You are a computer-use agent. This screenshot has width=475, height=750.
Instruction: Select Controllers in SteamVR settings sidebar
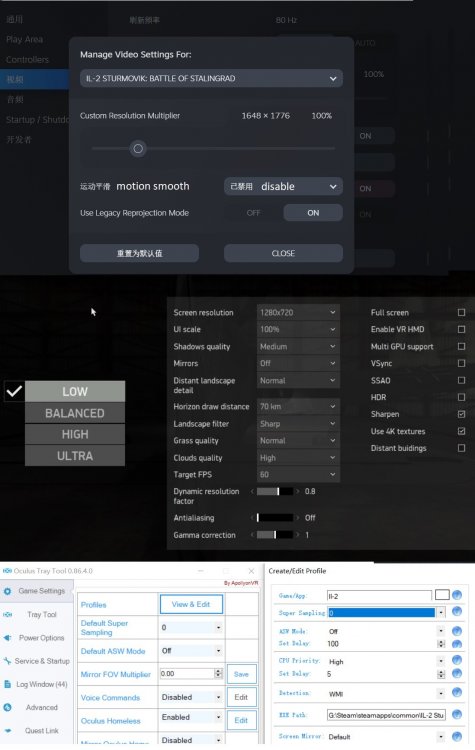pos(27,59)
